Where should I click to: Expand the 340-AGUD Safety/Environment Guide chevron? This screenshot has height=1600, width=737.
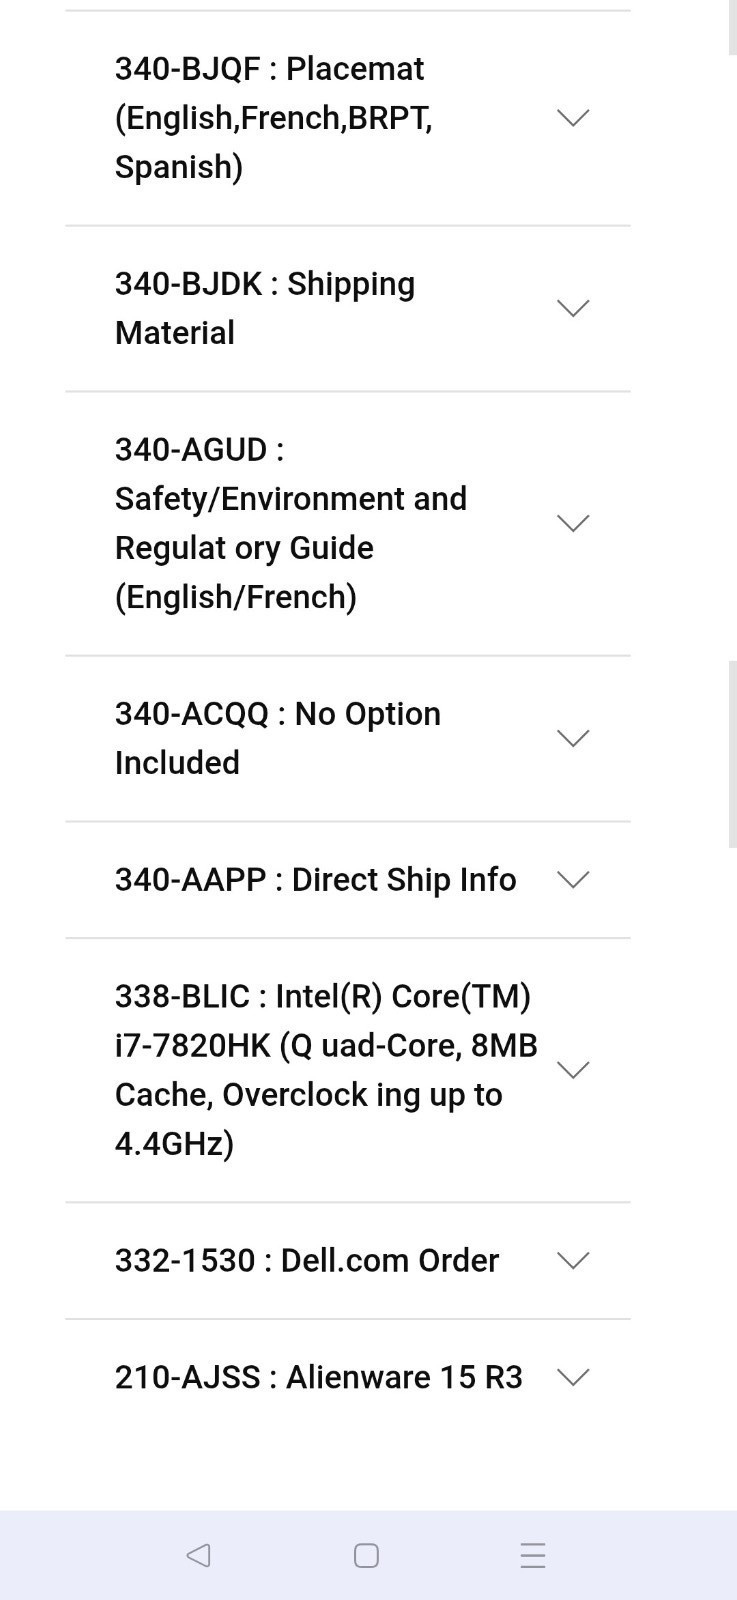coord(572,523)
